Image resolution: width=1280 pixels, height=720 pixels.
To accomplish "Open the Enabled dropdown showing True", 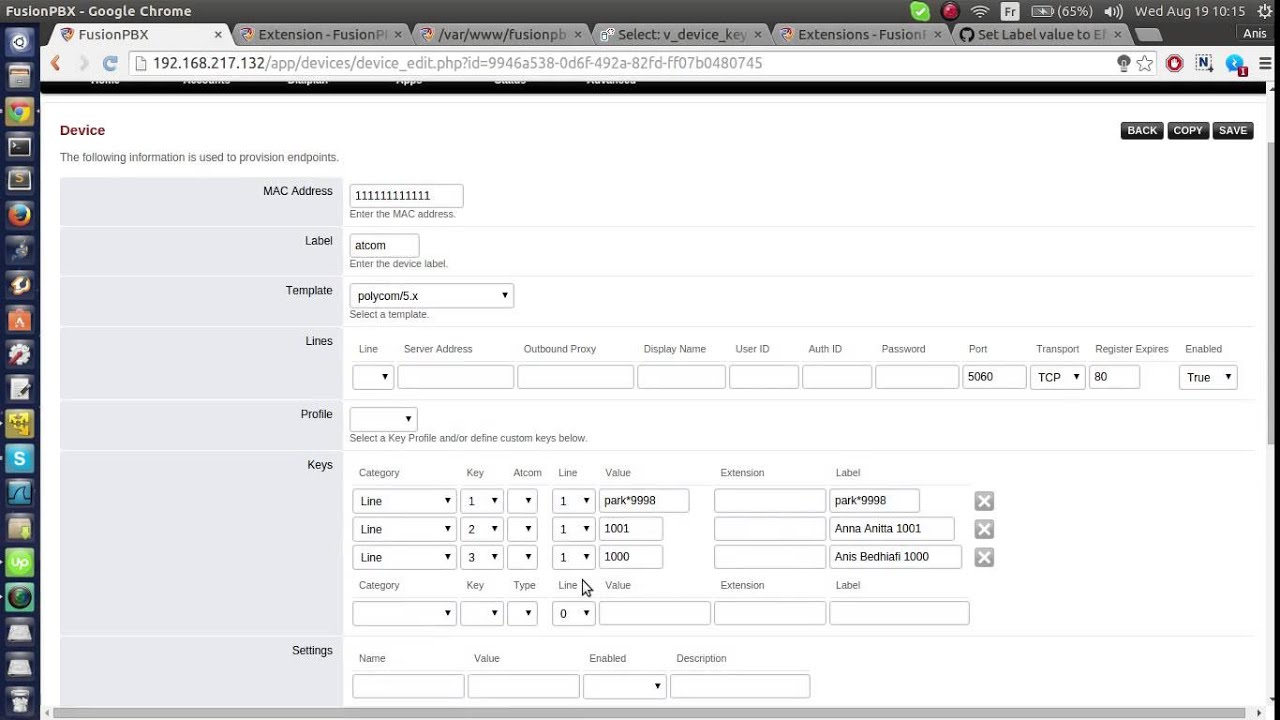I will pyautogui.click(x=1208, y=377).
